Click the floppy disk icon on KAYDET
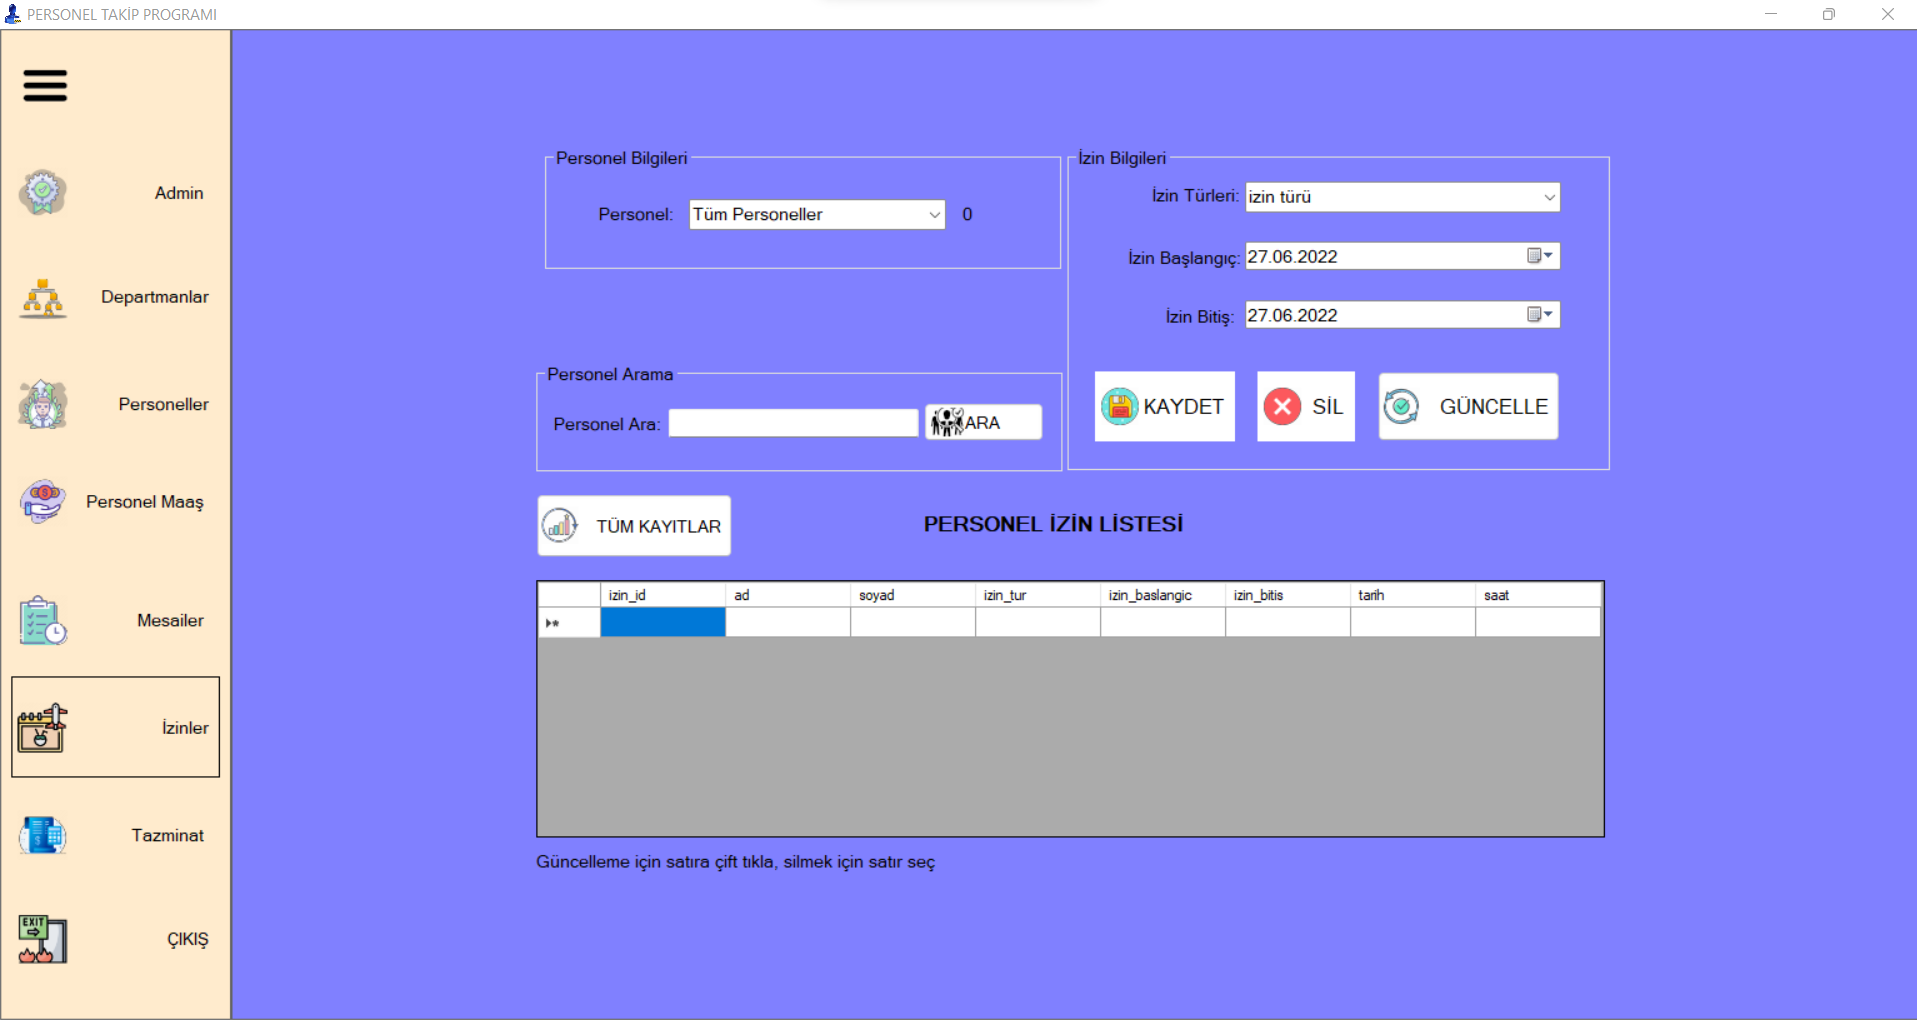 pos(1121,406)
